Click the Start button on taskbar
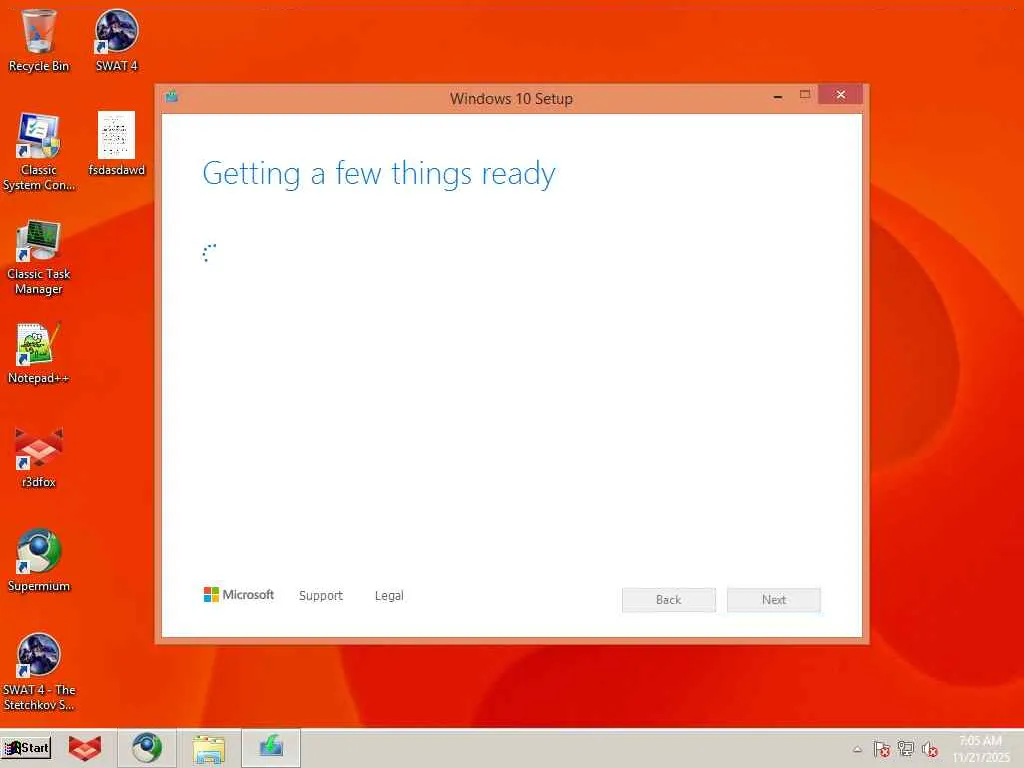This screenshot has height=768, width=1024. coord(26,748)
